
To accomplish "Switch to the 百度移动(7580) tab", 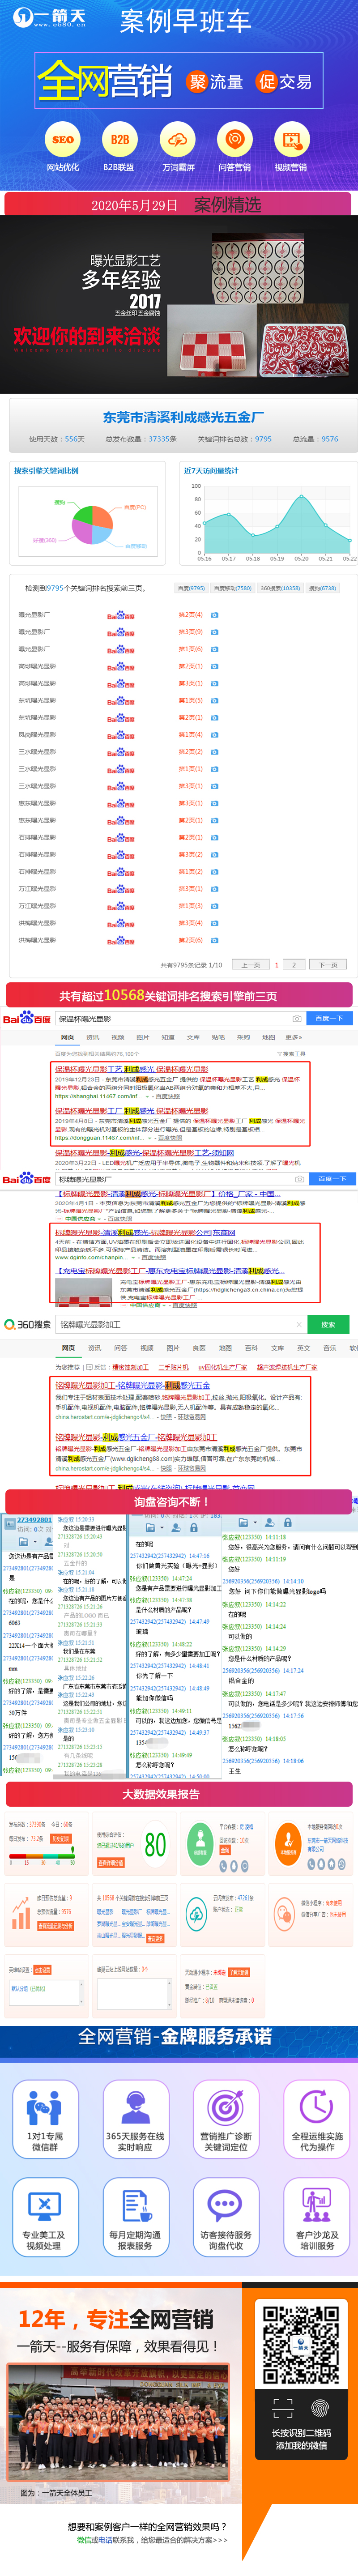I will [232, 588].
